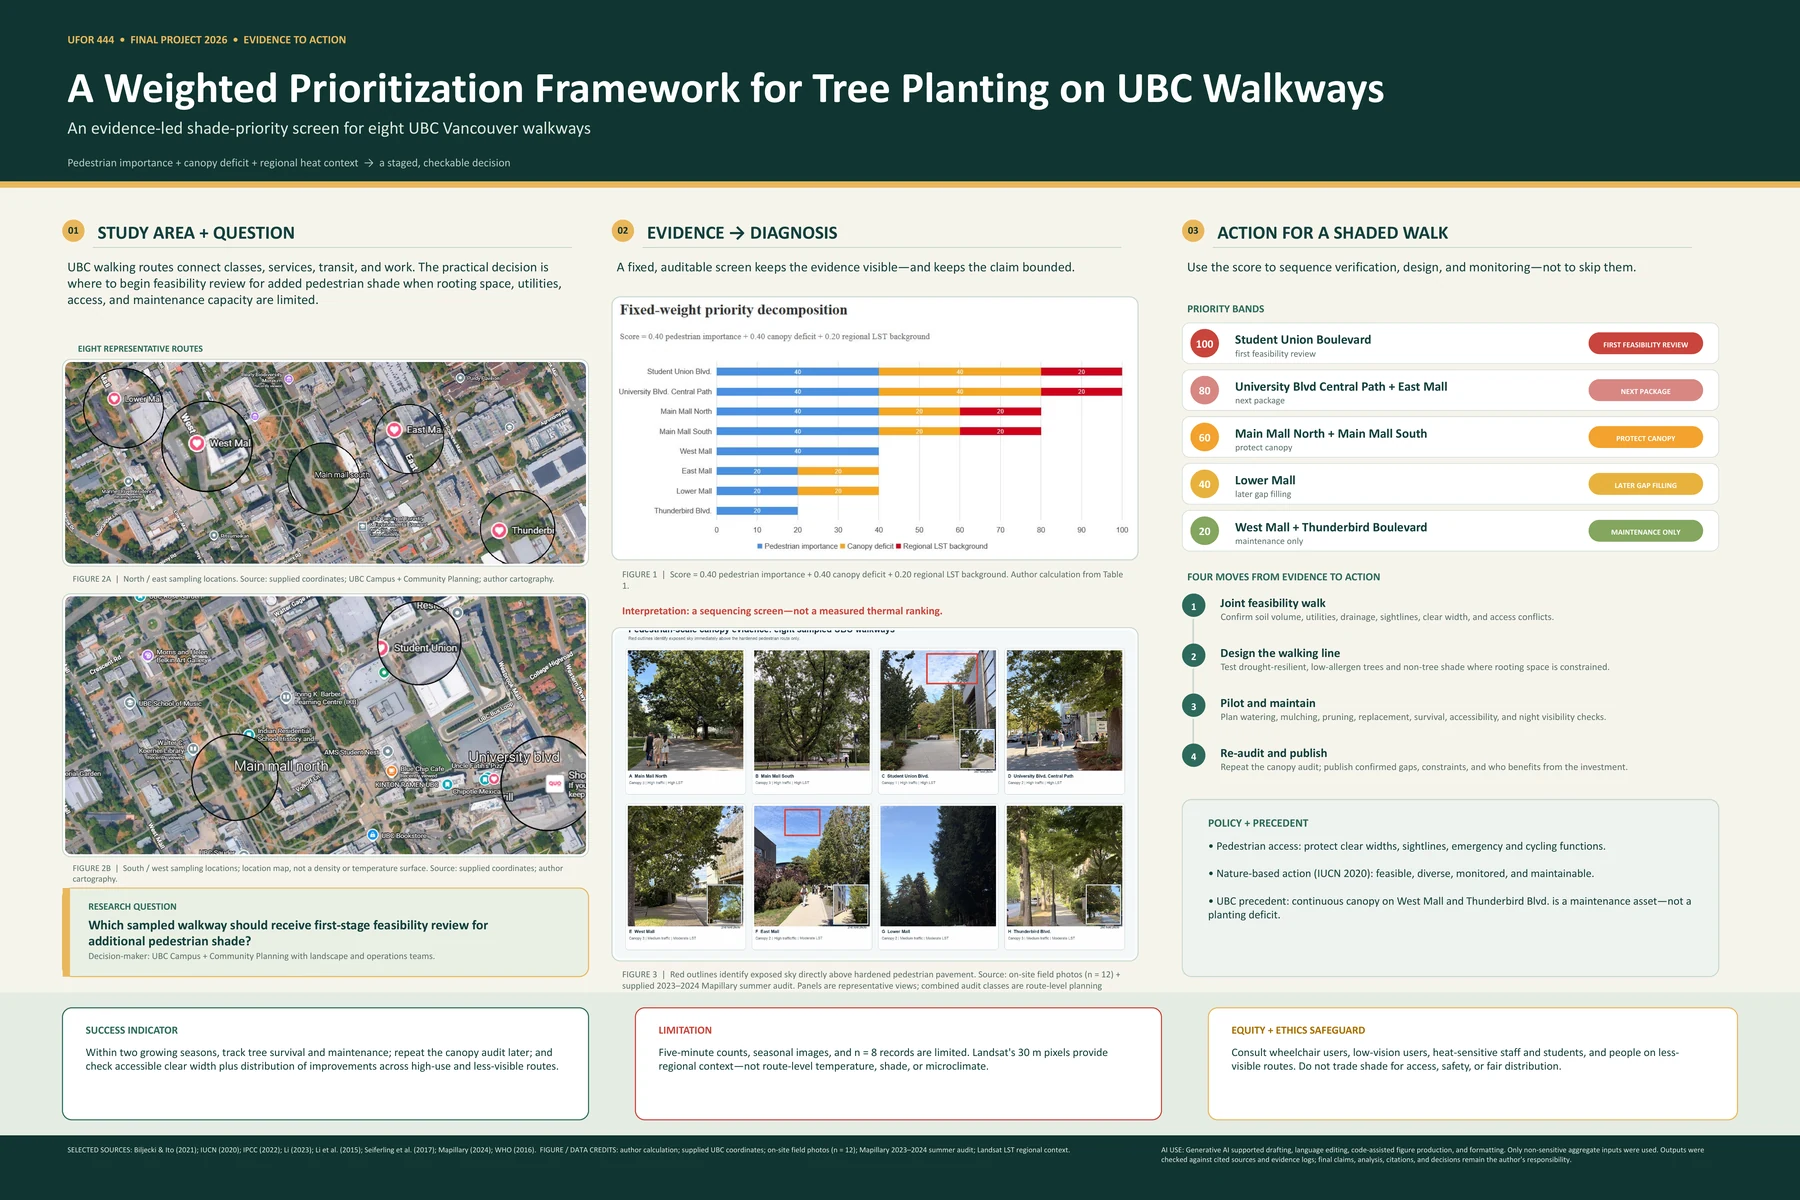This screenshot has height=1200, width=1800.
Task: Select the West Mall heart pin on map
Action: tap(197, 443)
